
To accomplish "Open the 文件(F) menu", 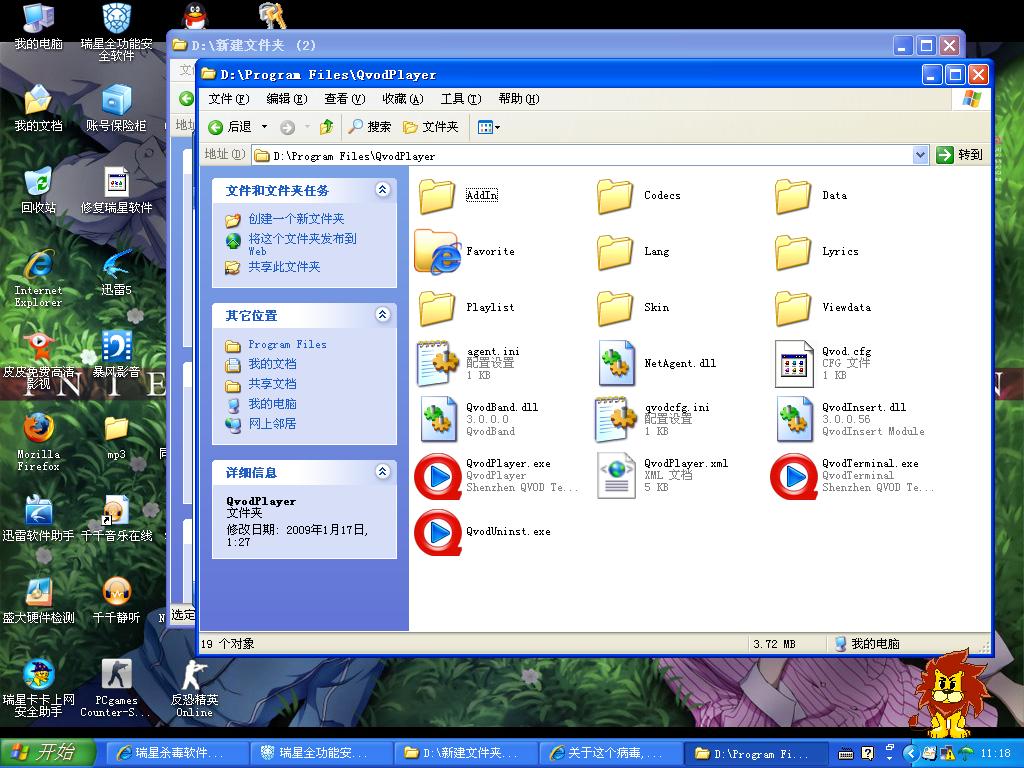I will point(229,99).
